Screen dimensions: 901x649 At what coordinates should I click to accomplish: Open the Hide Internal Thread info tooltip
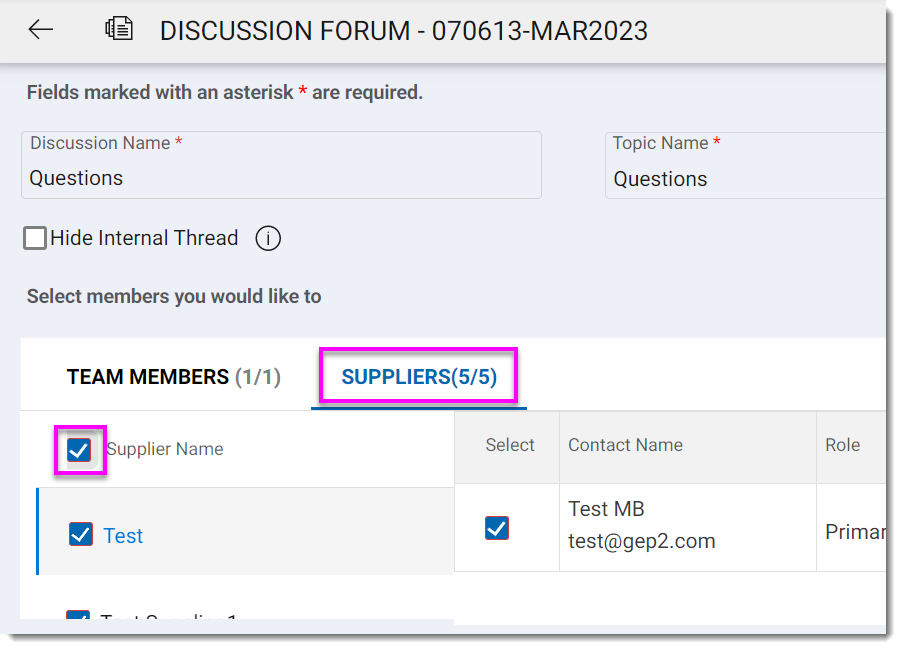[268, 238]
